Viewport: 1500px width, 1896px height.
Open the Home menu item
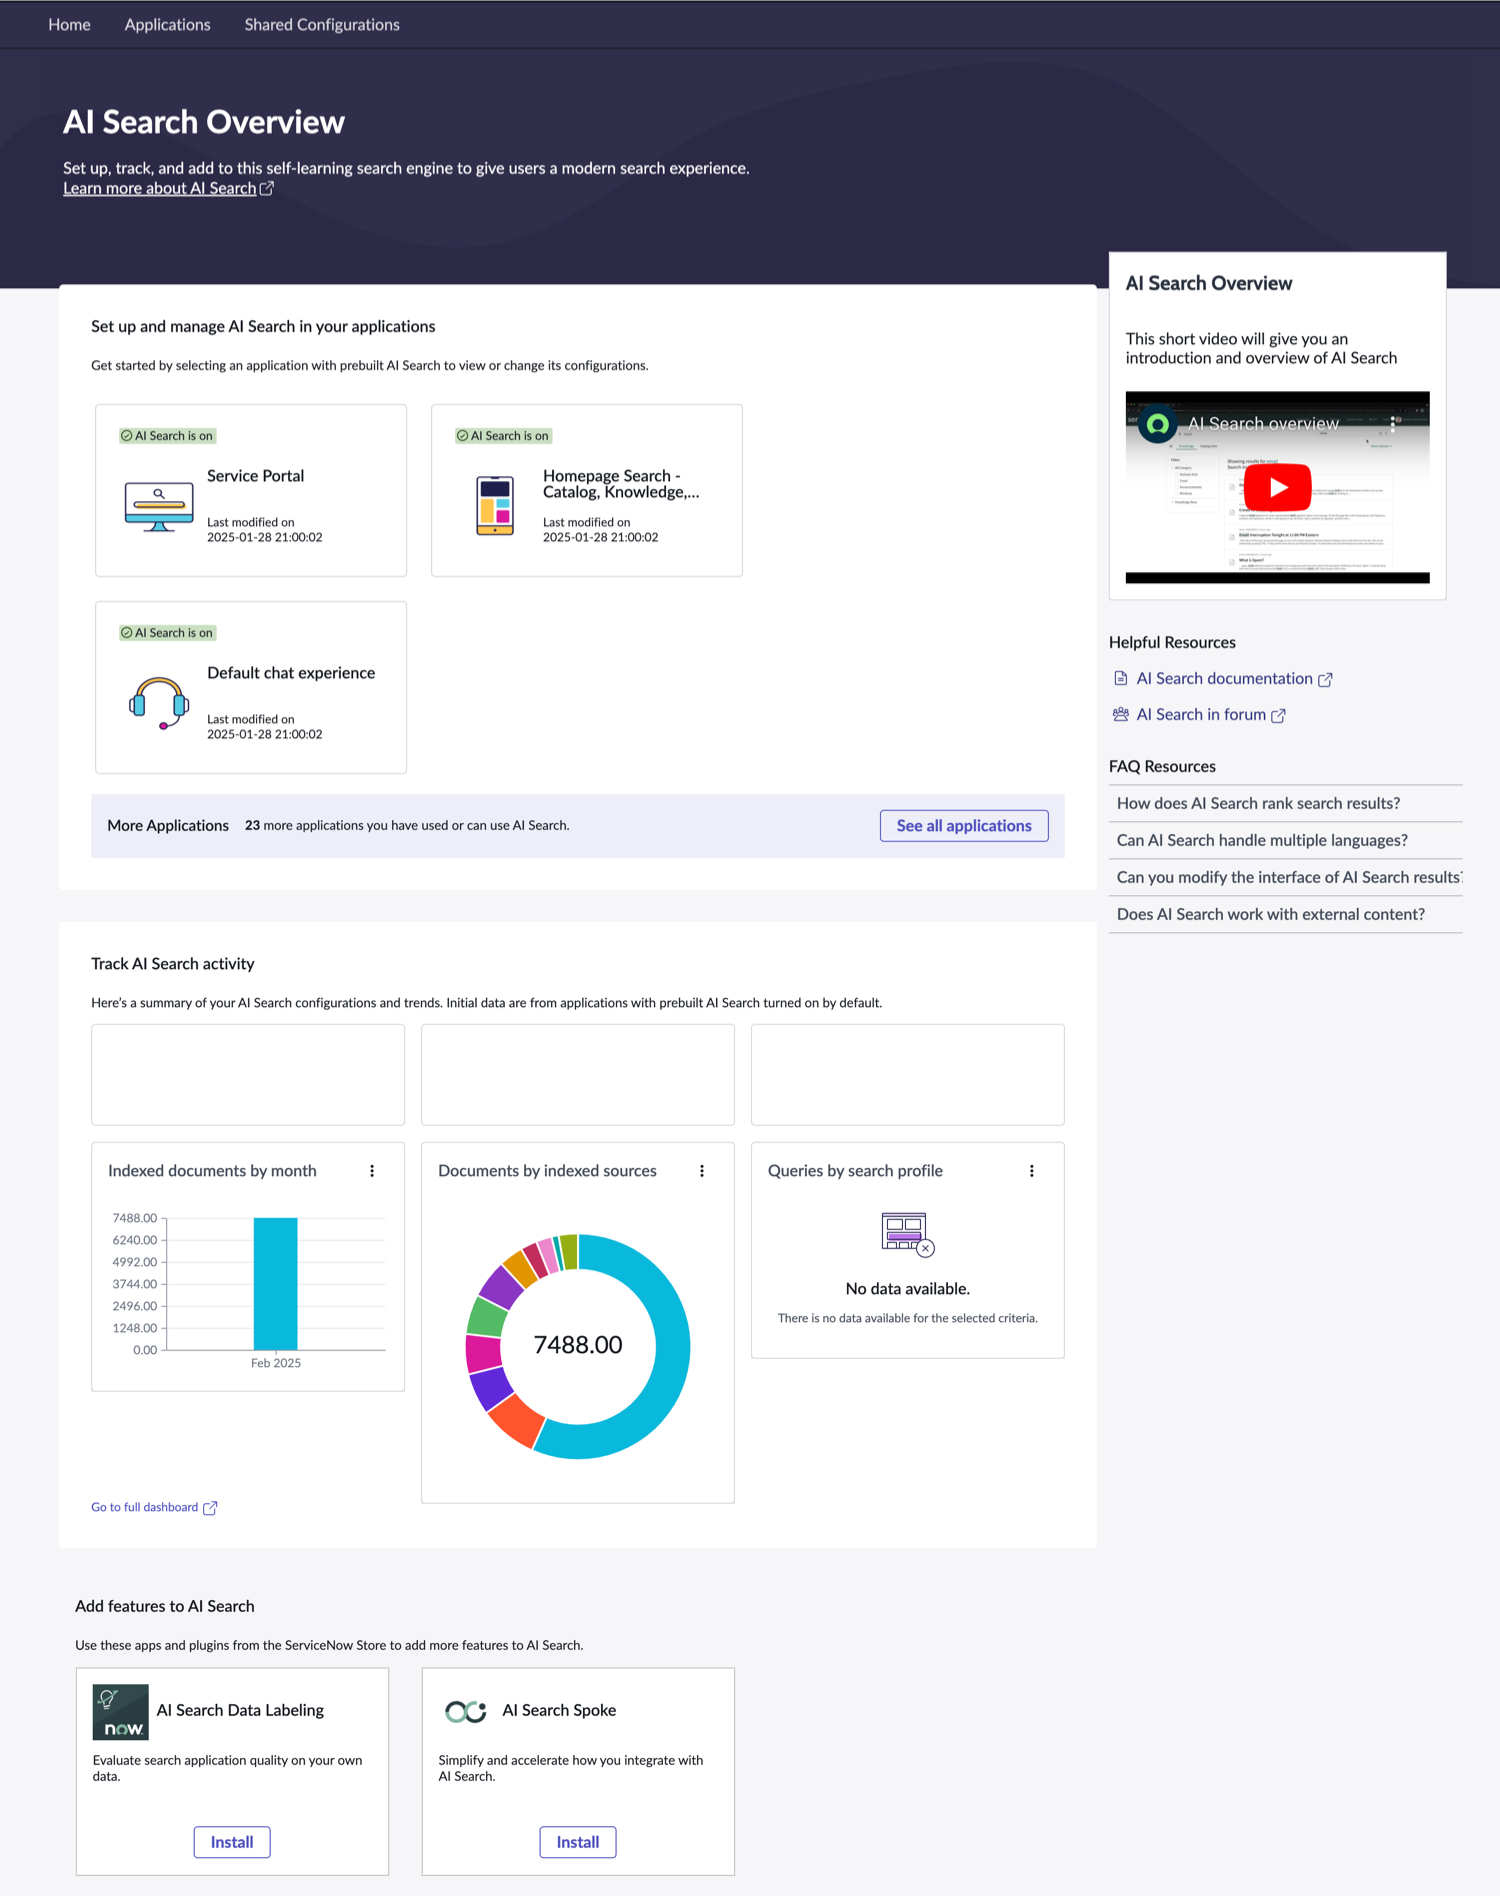[x=69, y=24]
